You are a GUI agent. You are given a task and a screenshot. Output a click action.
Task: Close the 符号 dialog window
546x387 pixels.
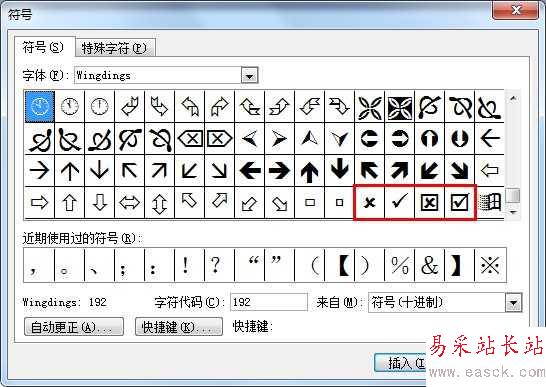coord(516,10)
